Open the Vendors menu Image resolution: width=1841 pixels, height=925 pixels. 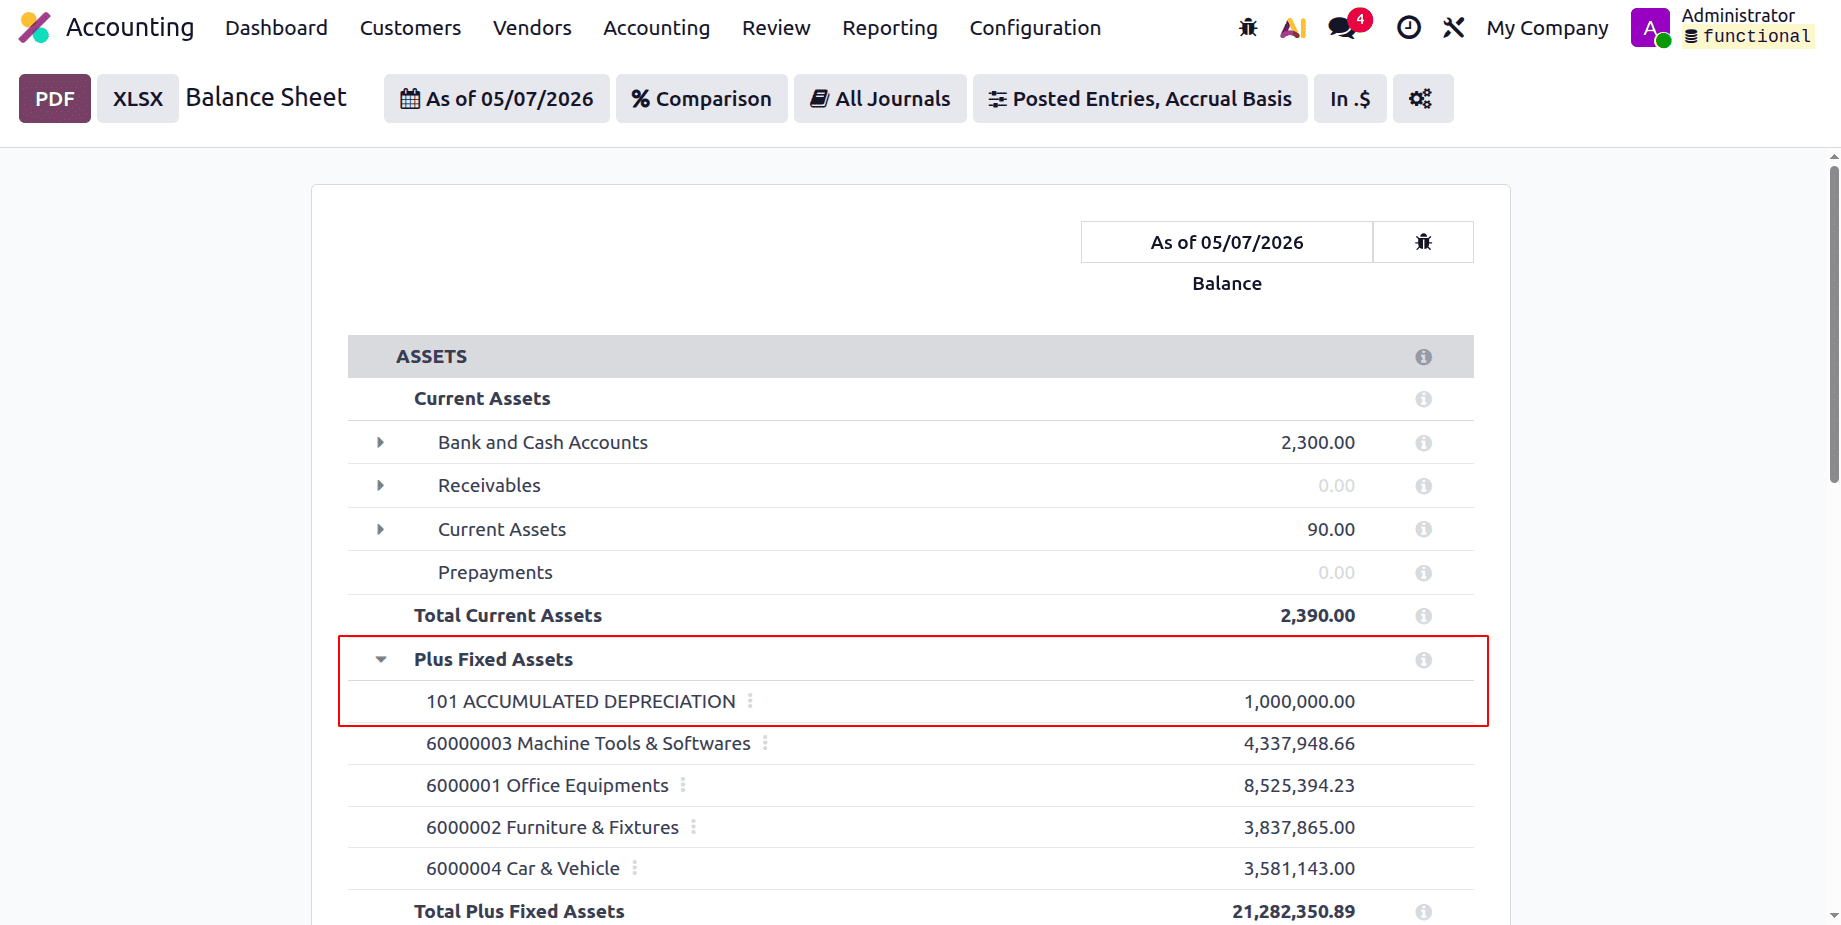(532, 28)
